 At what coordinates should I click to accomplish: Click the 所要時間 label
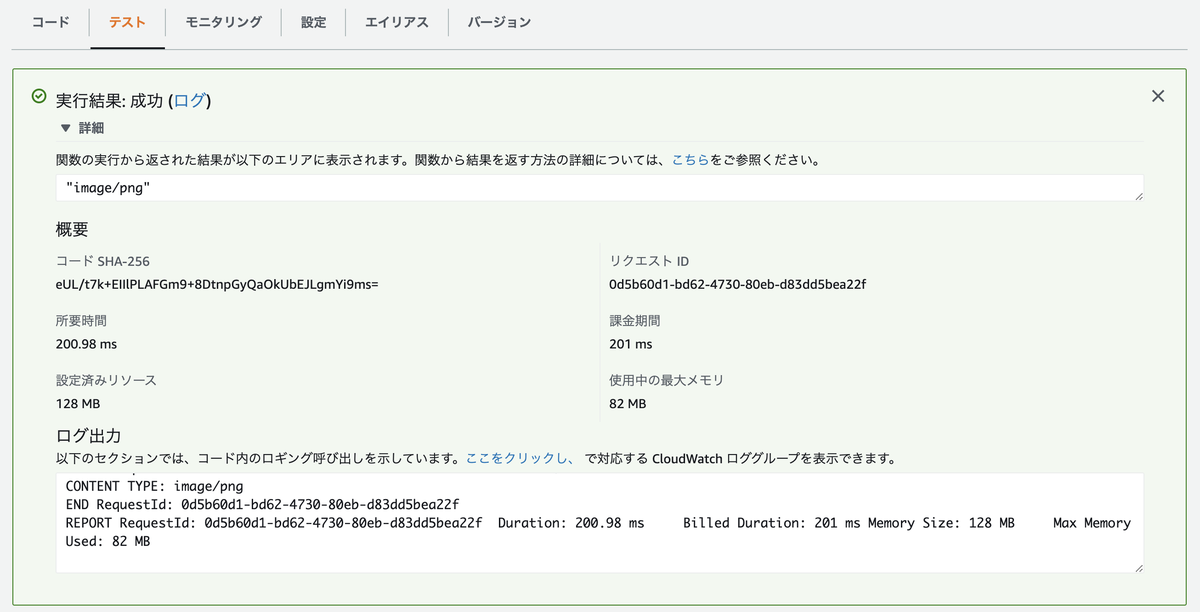pos(81,321)
